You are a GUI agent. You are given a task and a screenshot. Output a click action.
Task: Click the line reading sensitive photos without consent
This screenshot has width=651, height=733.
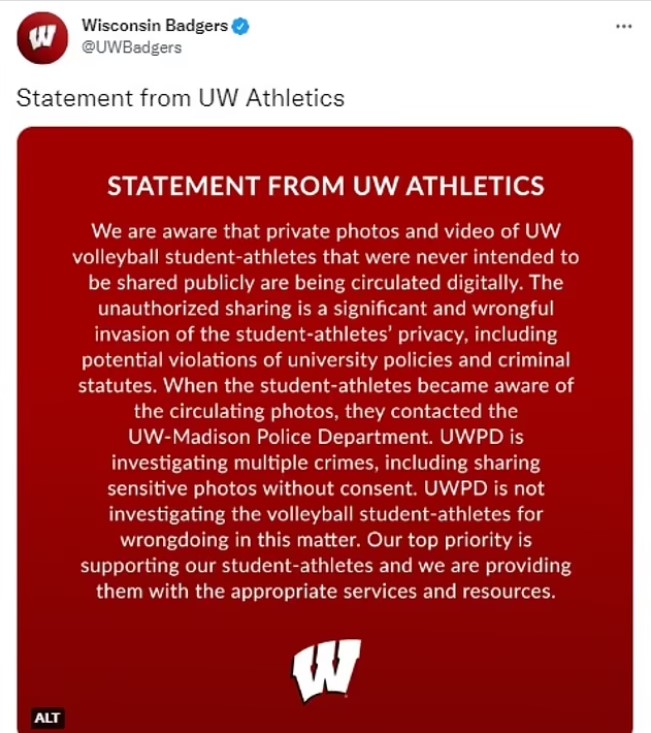coord(326,489)
